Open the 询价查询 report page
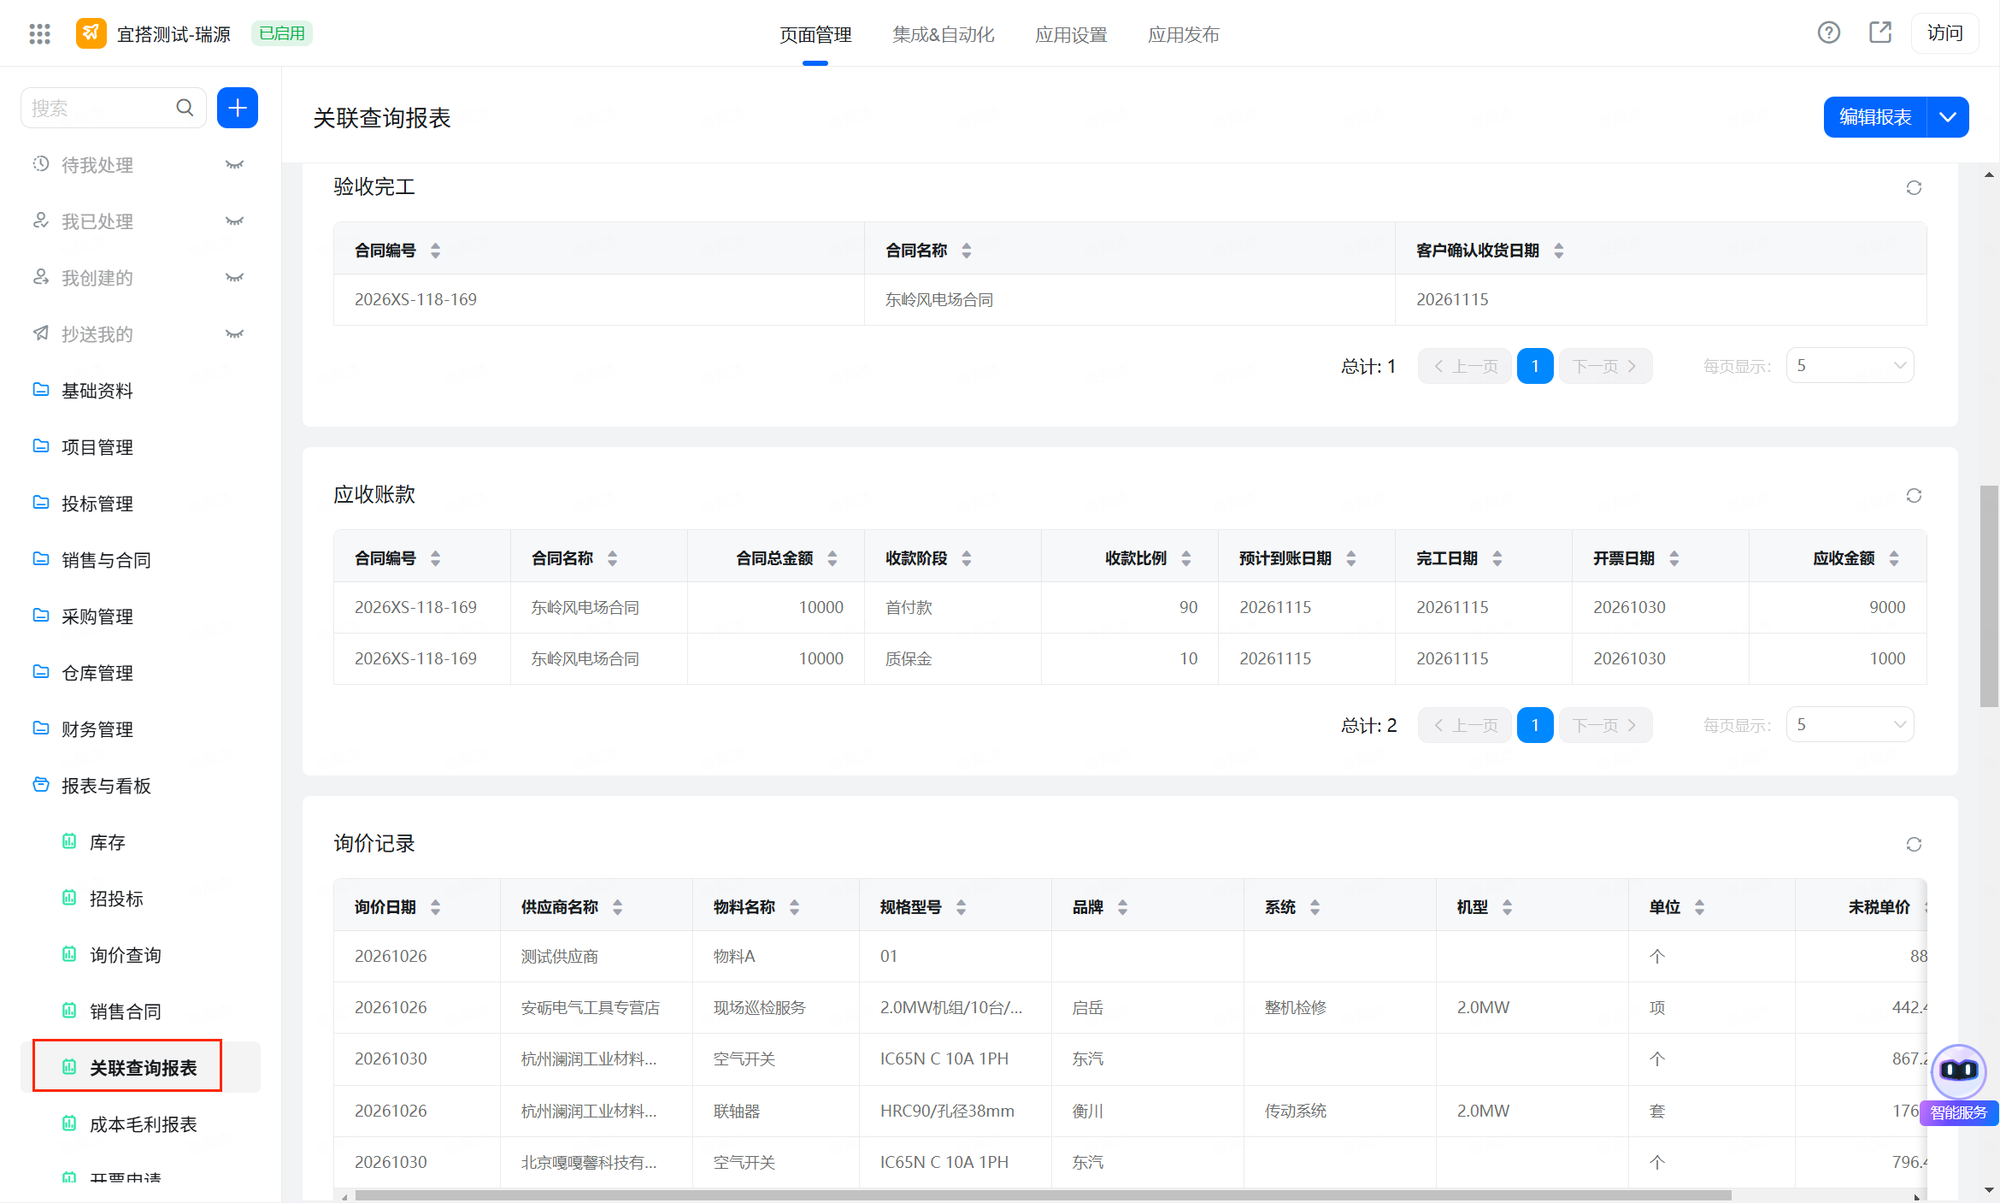The height and width of the screenshot is (1203, 2000). (125, 955)
